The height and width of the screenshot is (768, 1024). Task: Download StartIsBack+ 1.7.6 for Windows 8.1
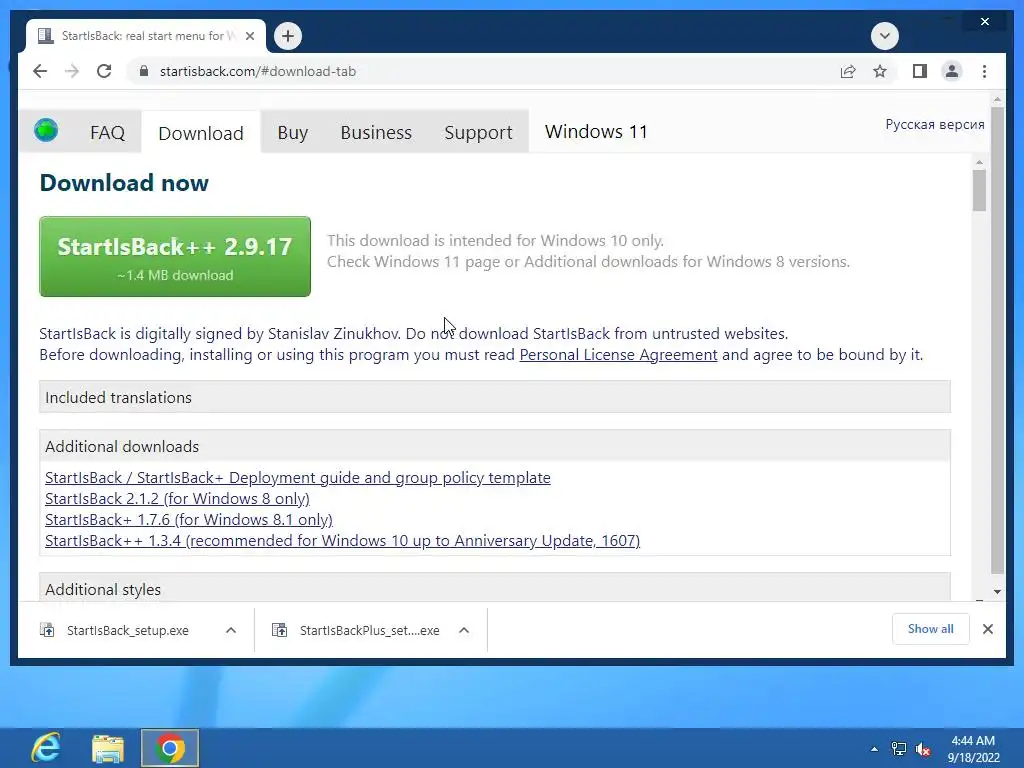click(x=189, y=519)
